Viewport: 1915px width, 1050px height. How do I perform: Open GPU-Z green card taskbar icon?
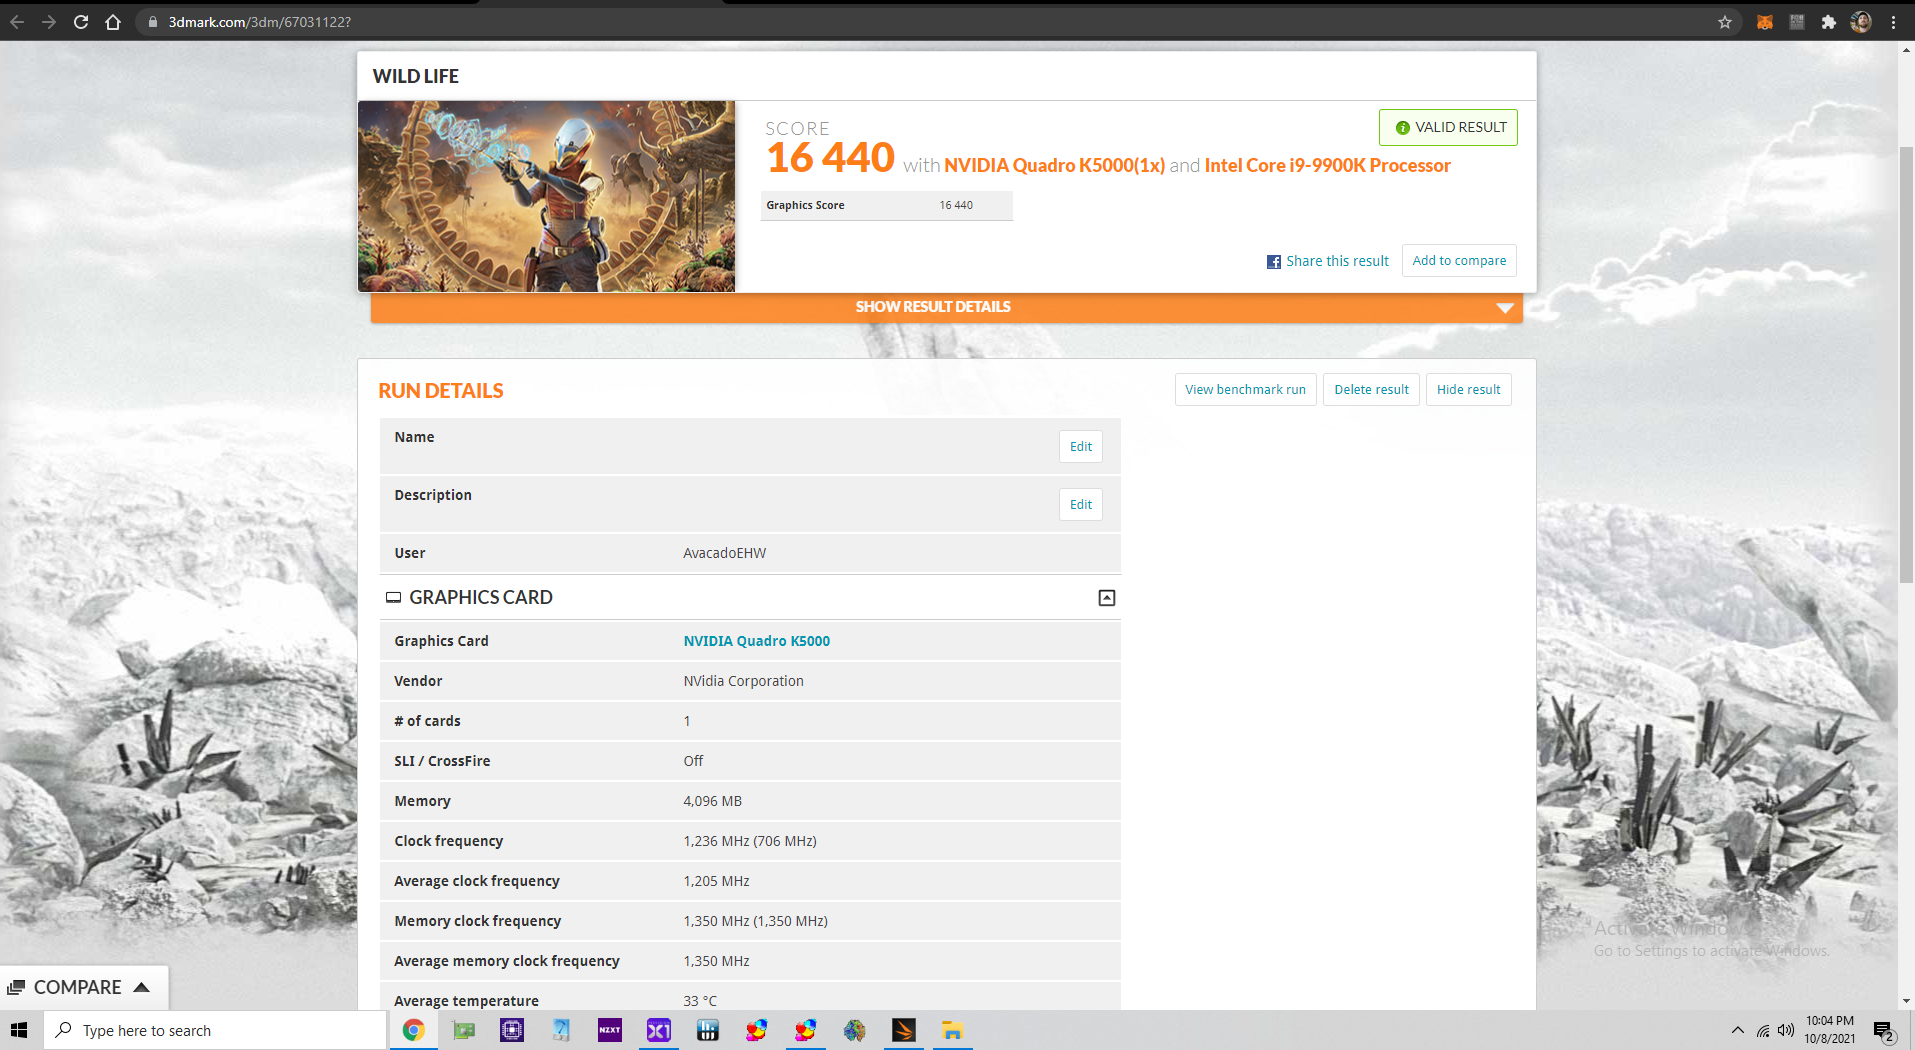(x=463, y=1030)
